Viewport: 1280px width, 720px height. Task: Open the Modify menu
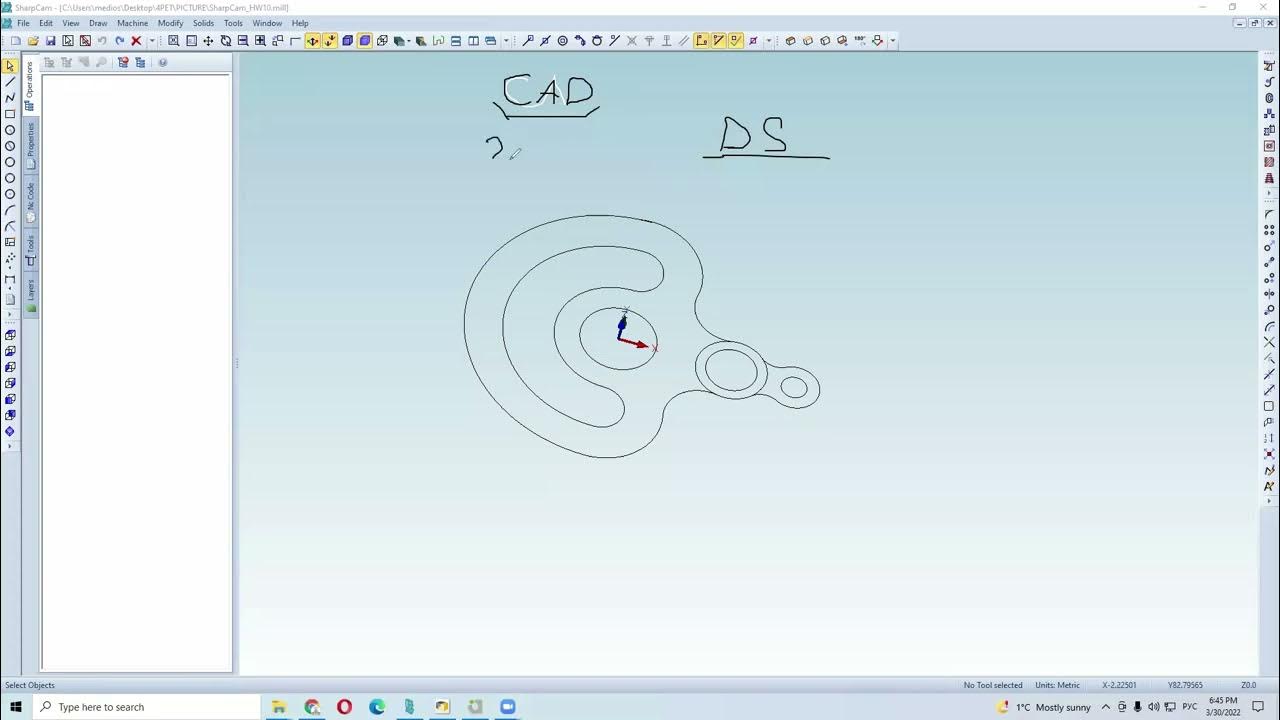[x=170, y=23]
